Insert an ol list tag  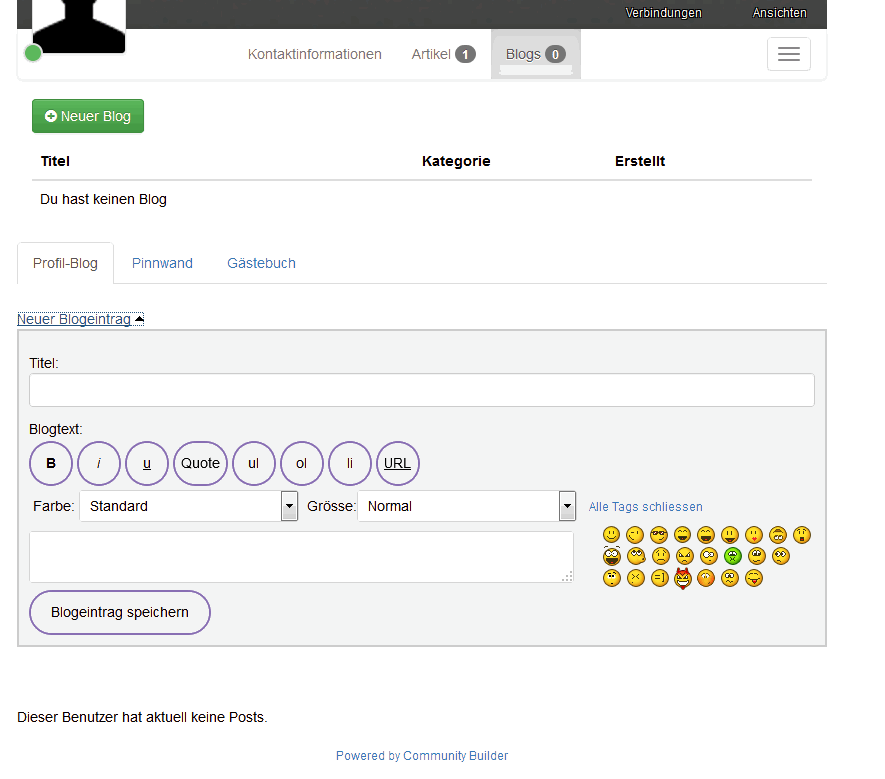click(301, 463)
